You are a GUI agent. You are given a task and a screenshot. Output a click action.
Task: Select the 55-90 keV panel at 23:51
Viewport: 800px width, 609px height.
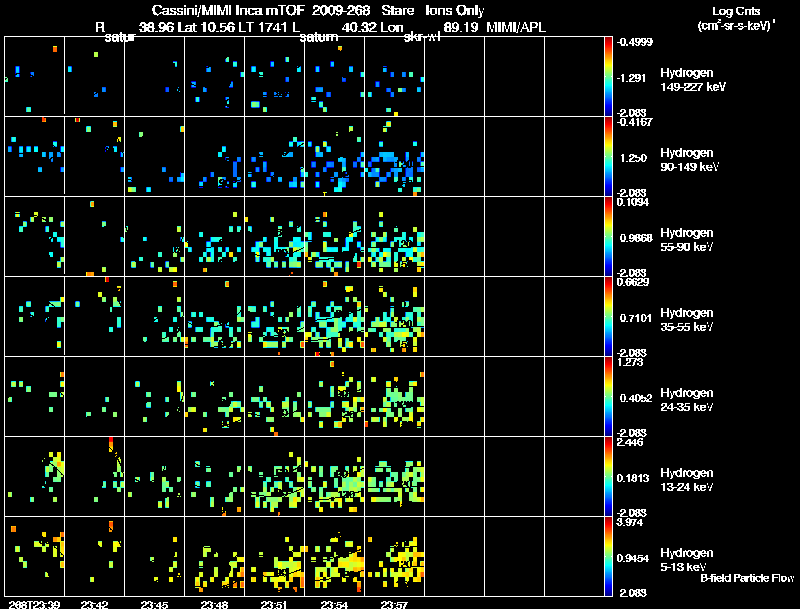(274, 237)
